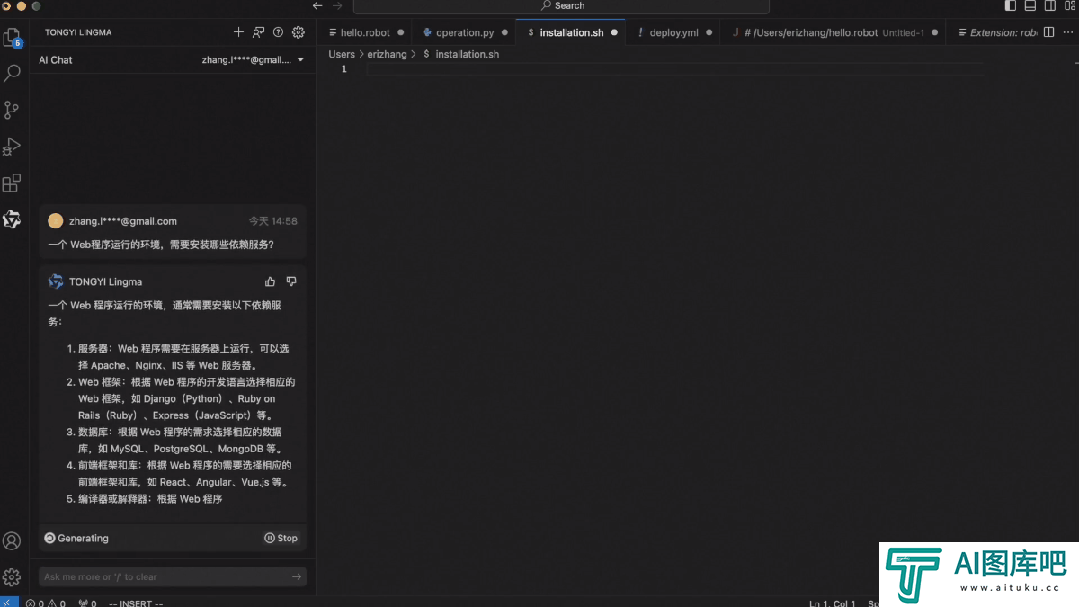Image resolution: width=1079 pixels, height=607 pixels.
Task: Click the remote window status bar icon
Action: (x=9, y=602)
